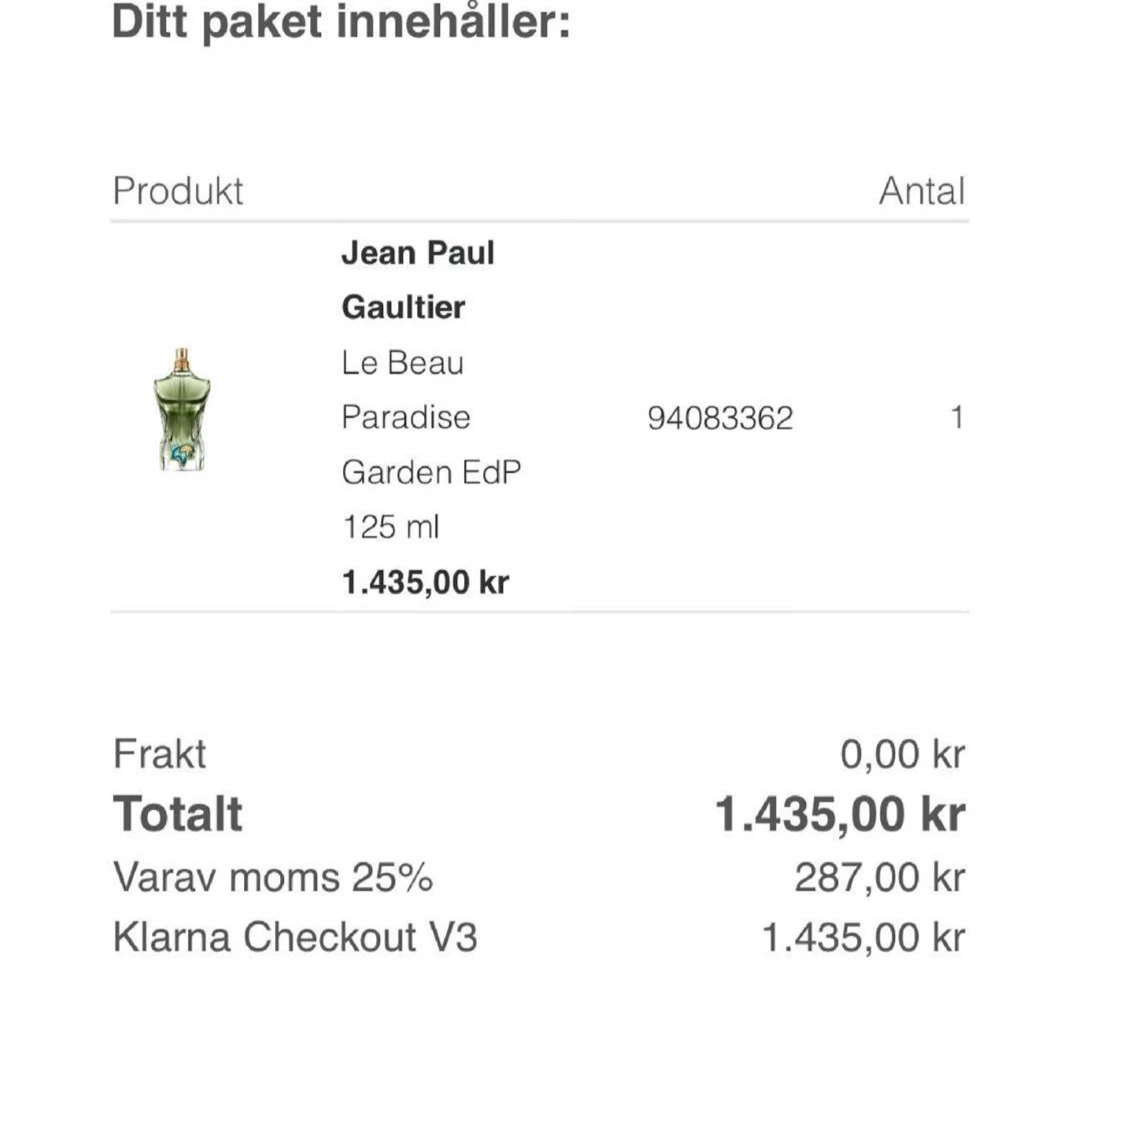The height and width of the screenshot is (1125, 1125).
Task: Click the 'Produkt' column header
Action: (178, 191)
